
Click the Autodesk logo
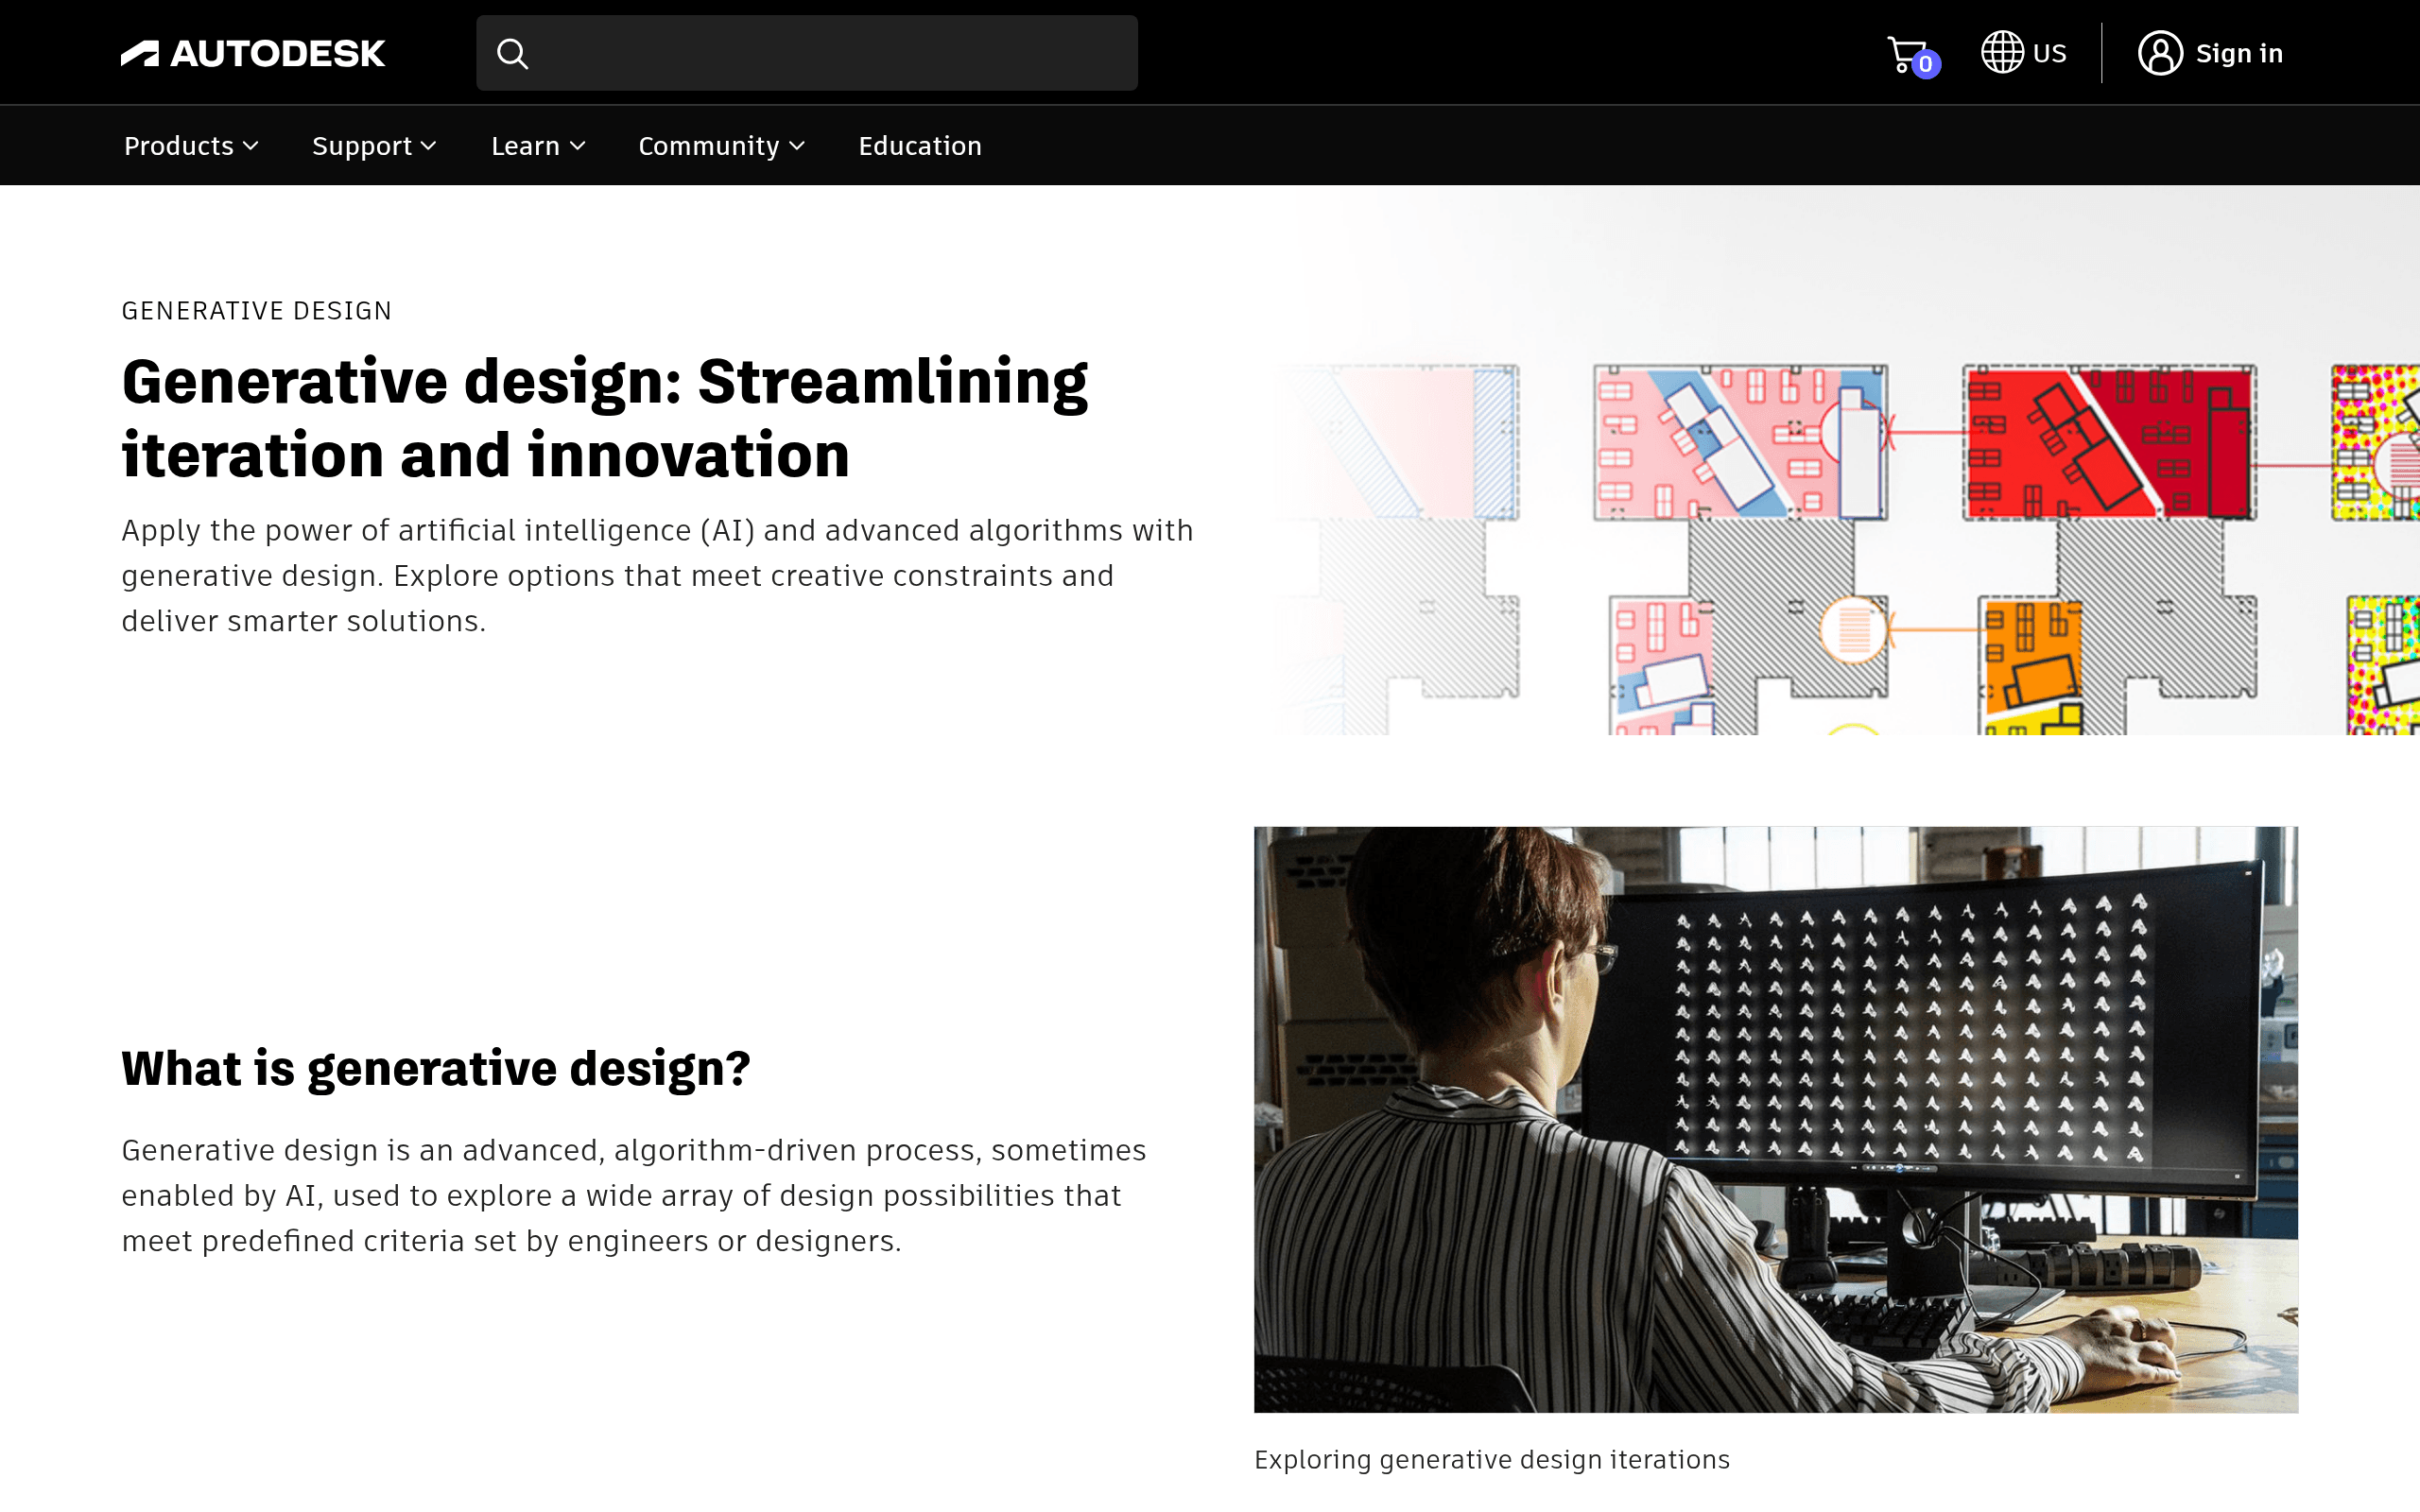[x=252, y=53]
